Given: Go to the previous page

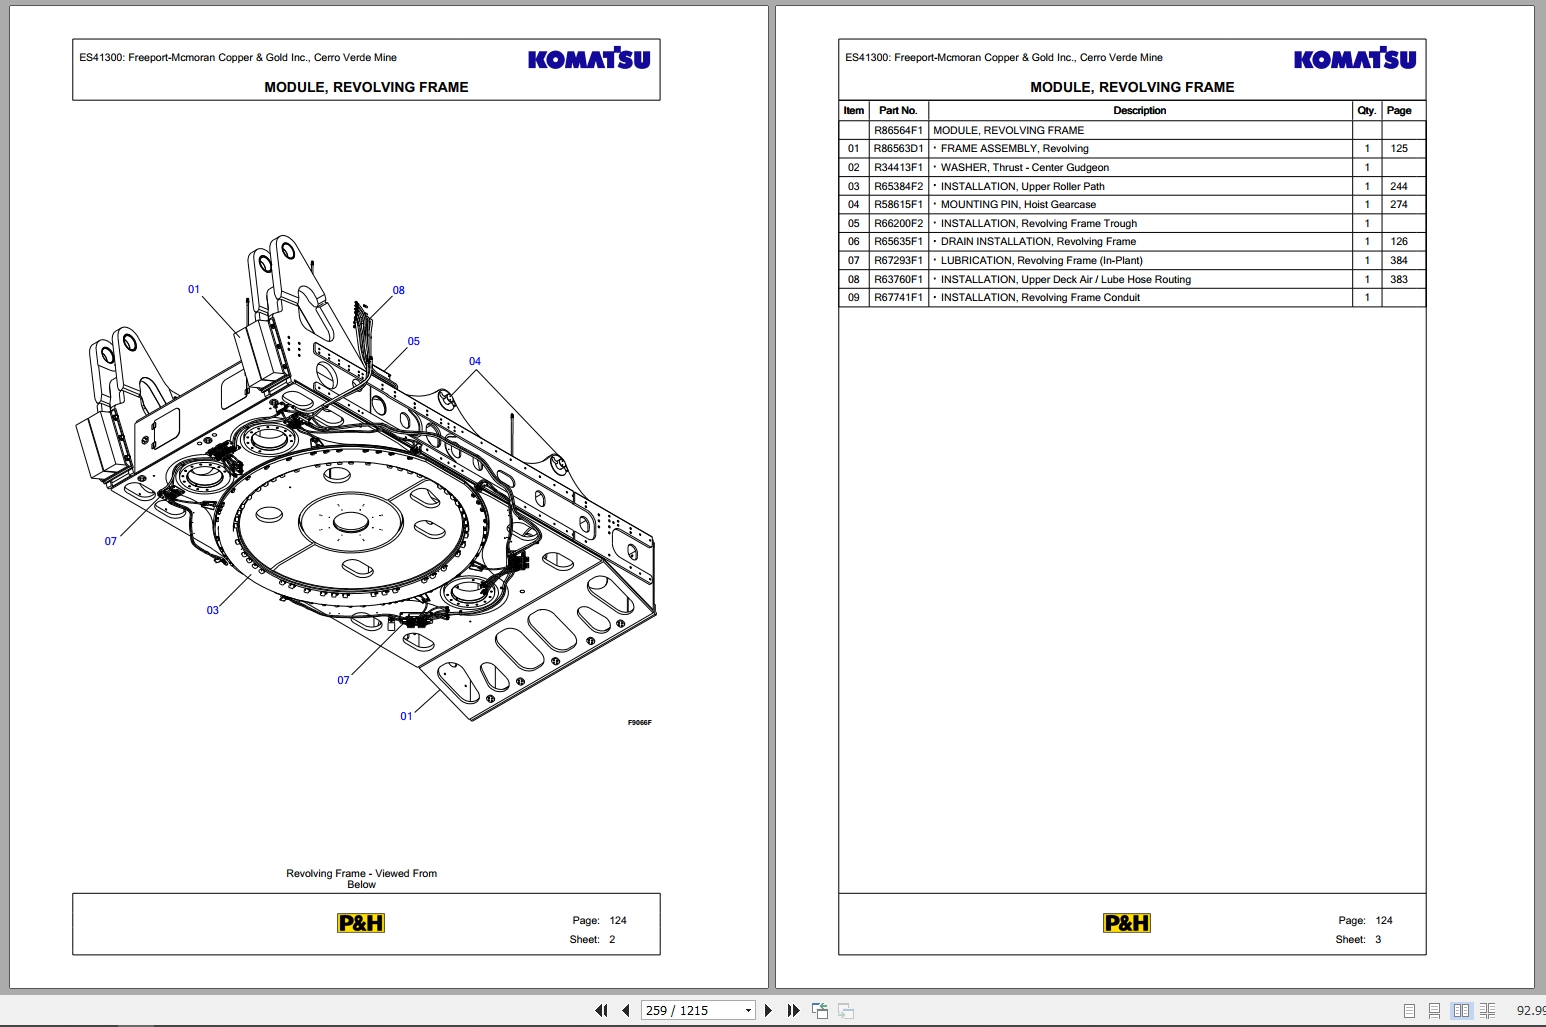Looking at the screenshot, I should pos(626,1010).
